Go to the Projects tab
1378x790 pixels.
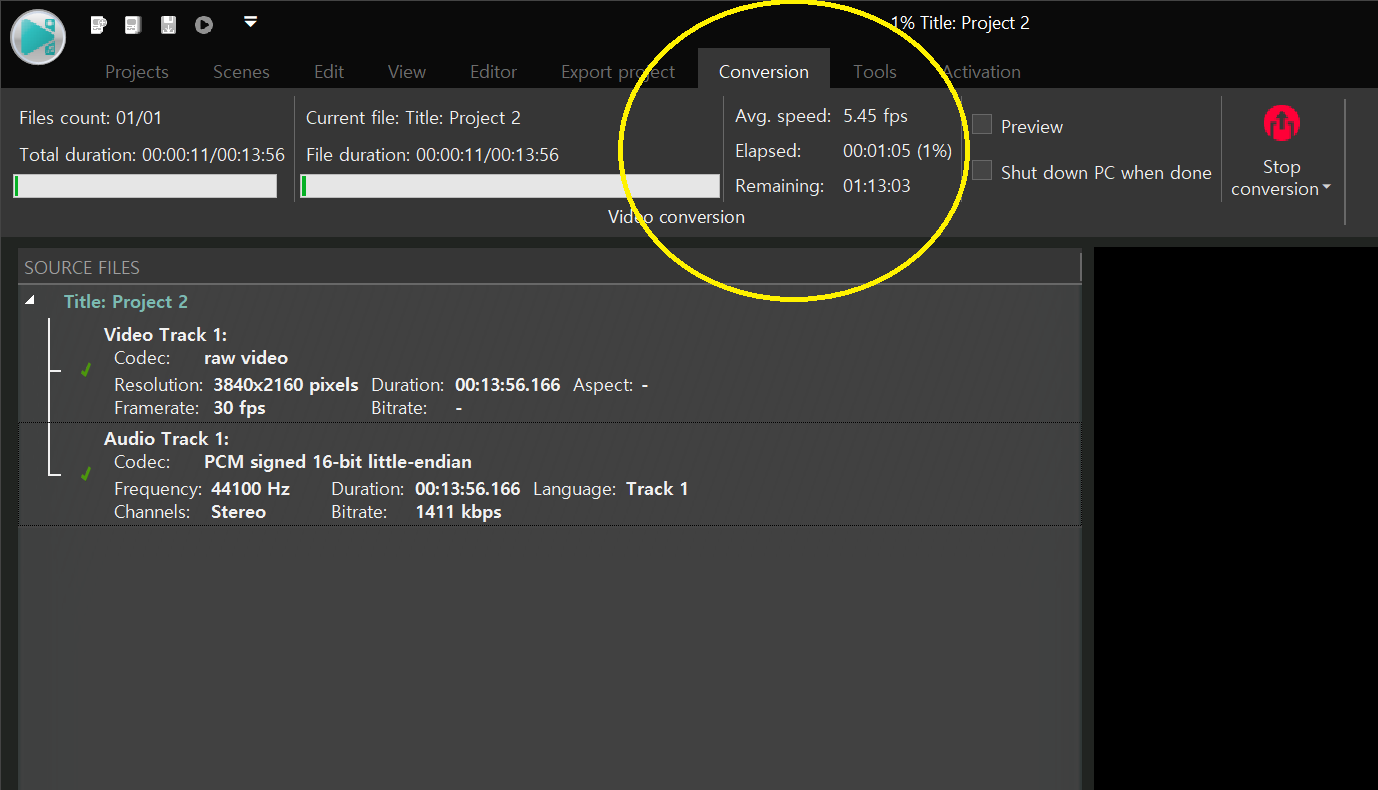pyautogui.click(x=137, y=72)
